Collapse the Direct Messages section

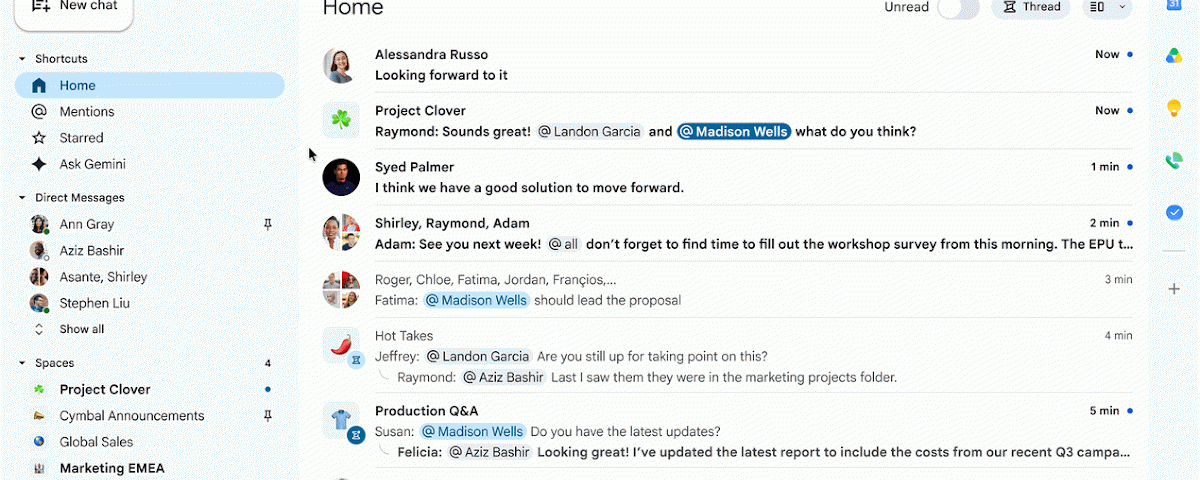click(22, 198)
